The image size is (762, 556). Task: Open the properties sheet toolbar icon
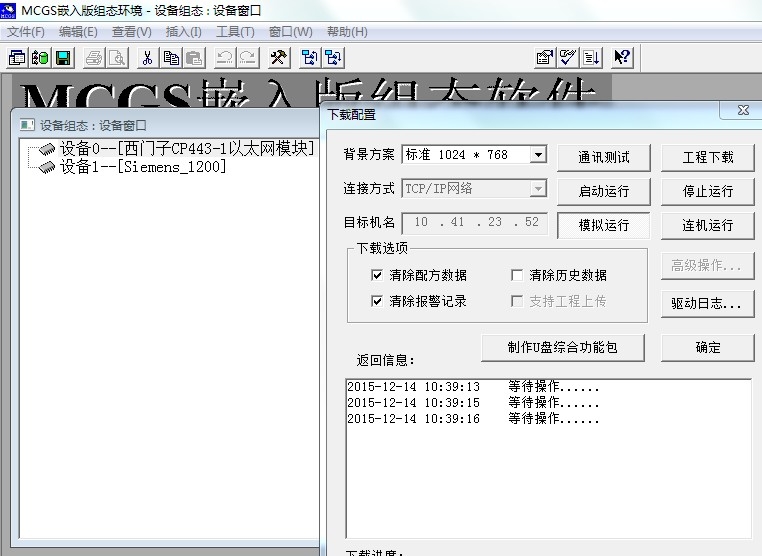pos(544,58)
